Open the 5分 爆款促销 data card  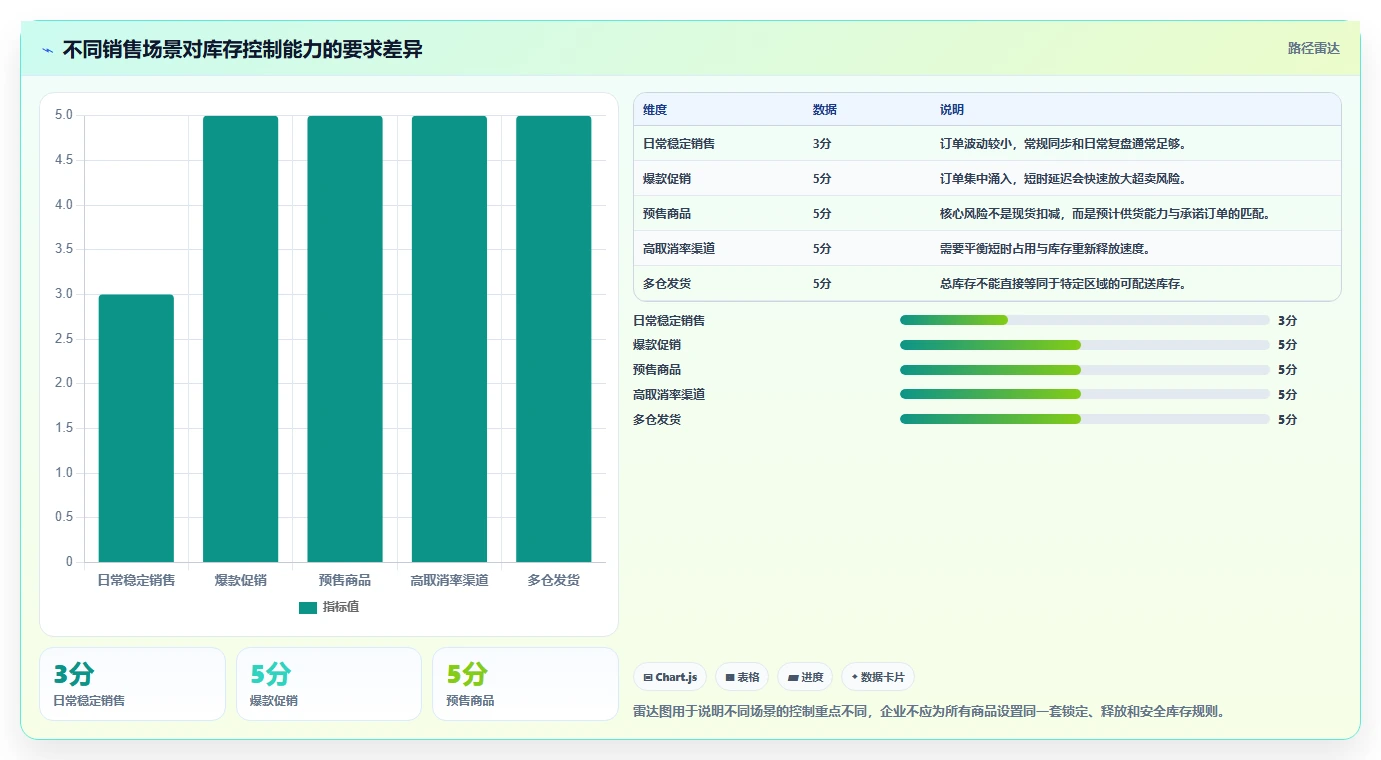(329, 684)
